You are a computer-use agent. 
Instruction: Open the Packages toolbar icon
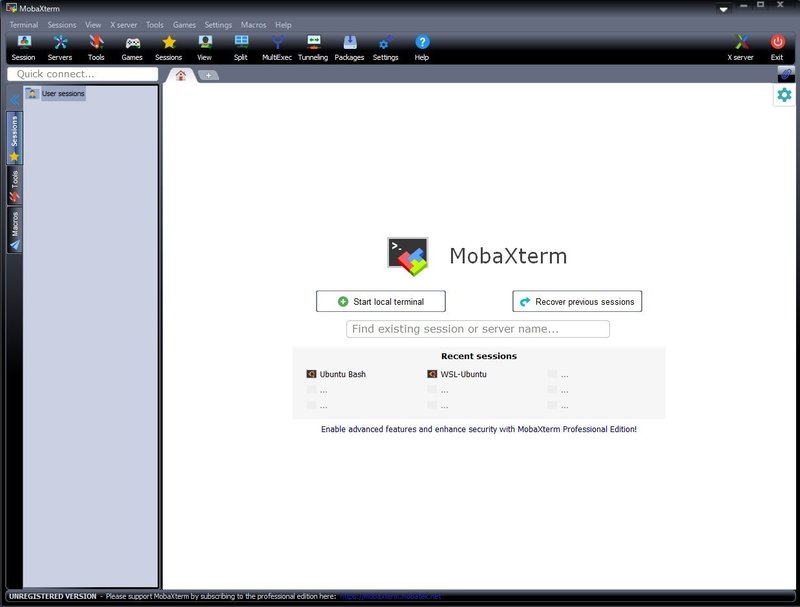point(349,48)
